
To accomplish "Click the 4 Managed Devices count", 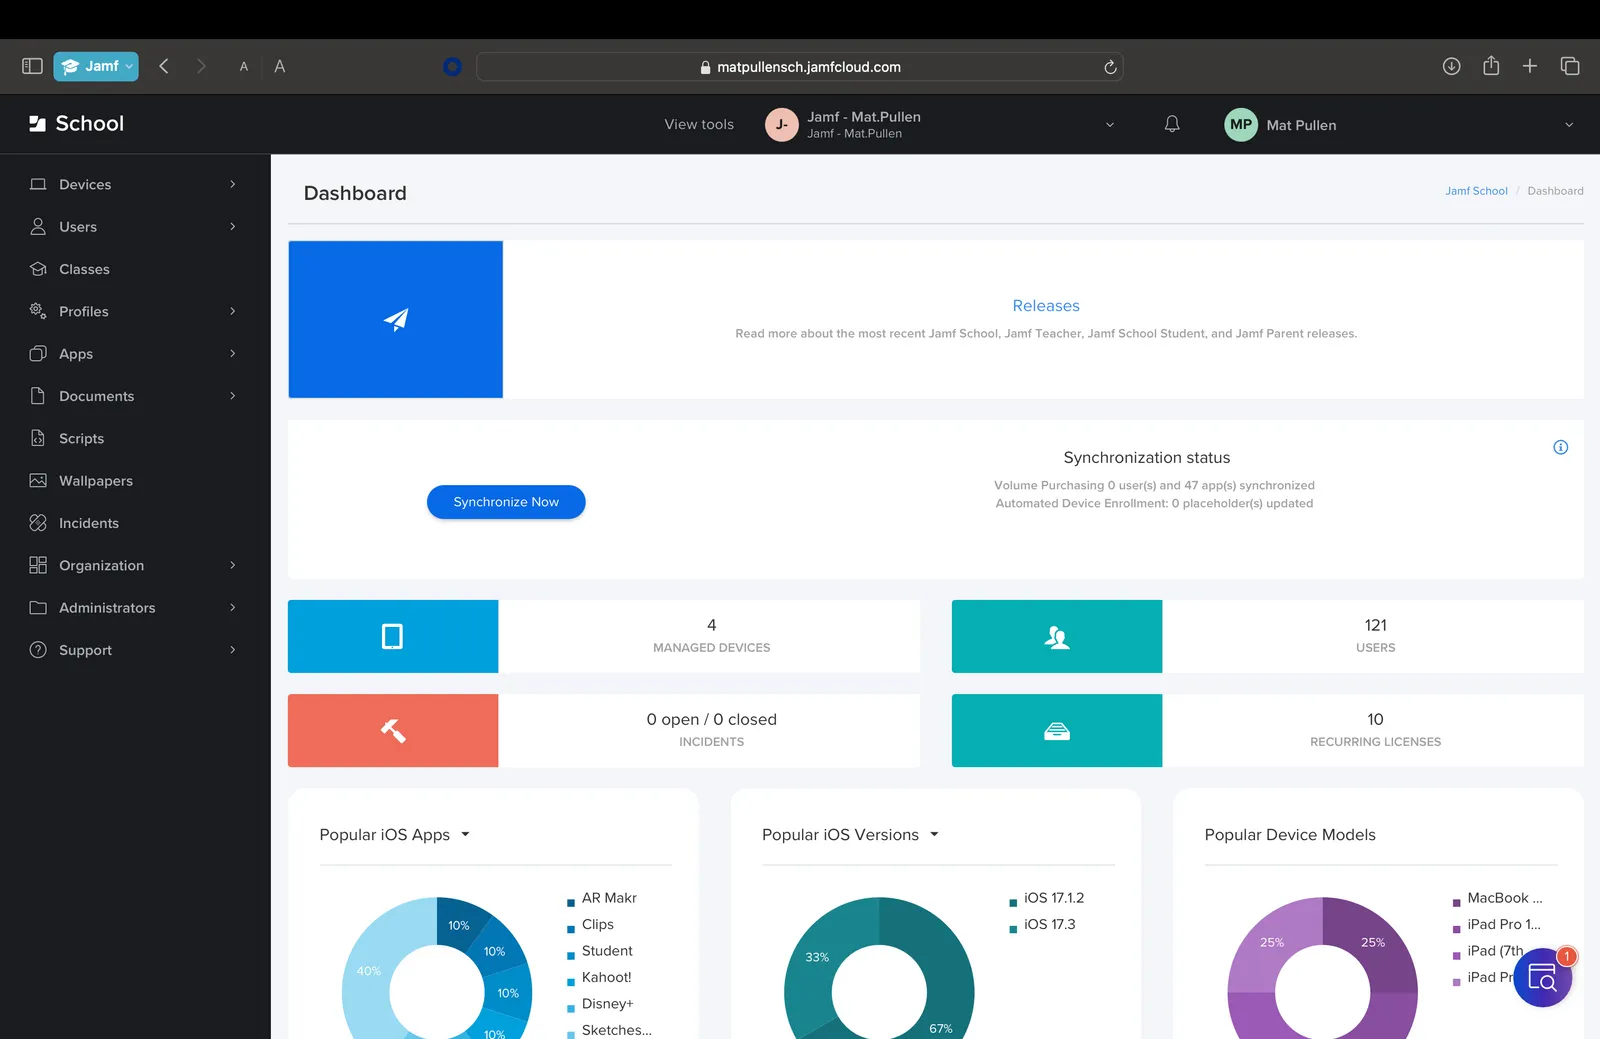I will point(712,626).
